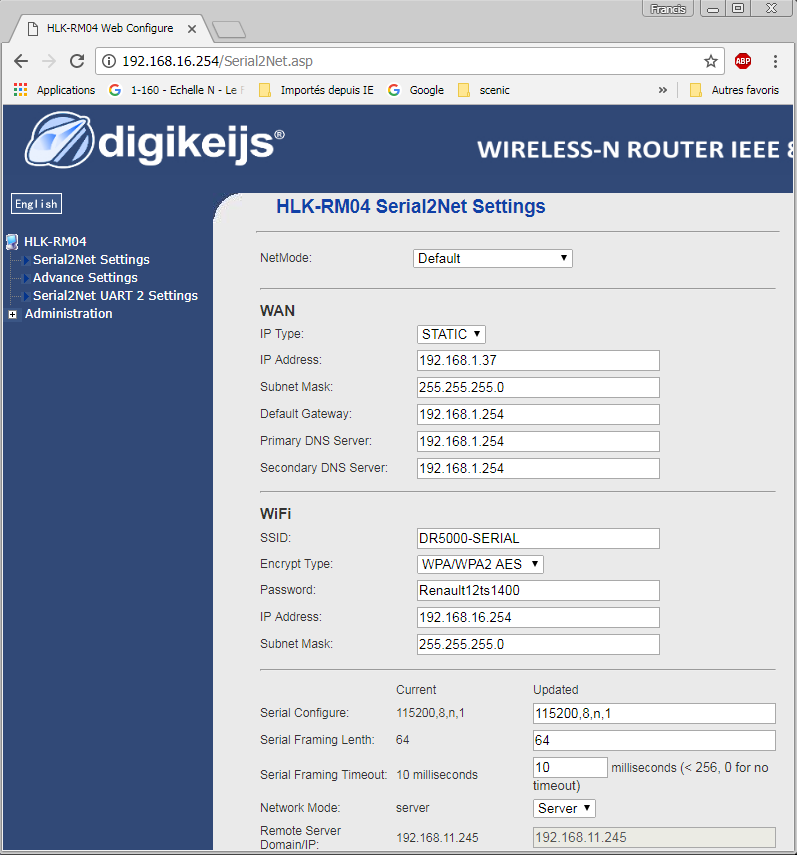Click the WAN IP Address field
The width and height of the screenshot is (797, 855).
(538, 360)
